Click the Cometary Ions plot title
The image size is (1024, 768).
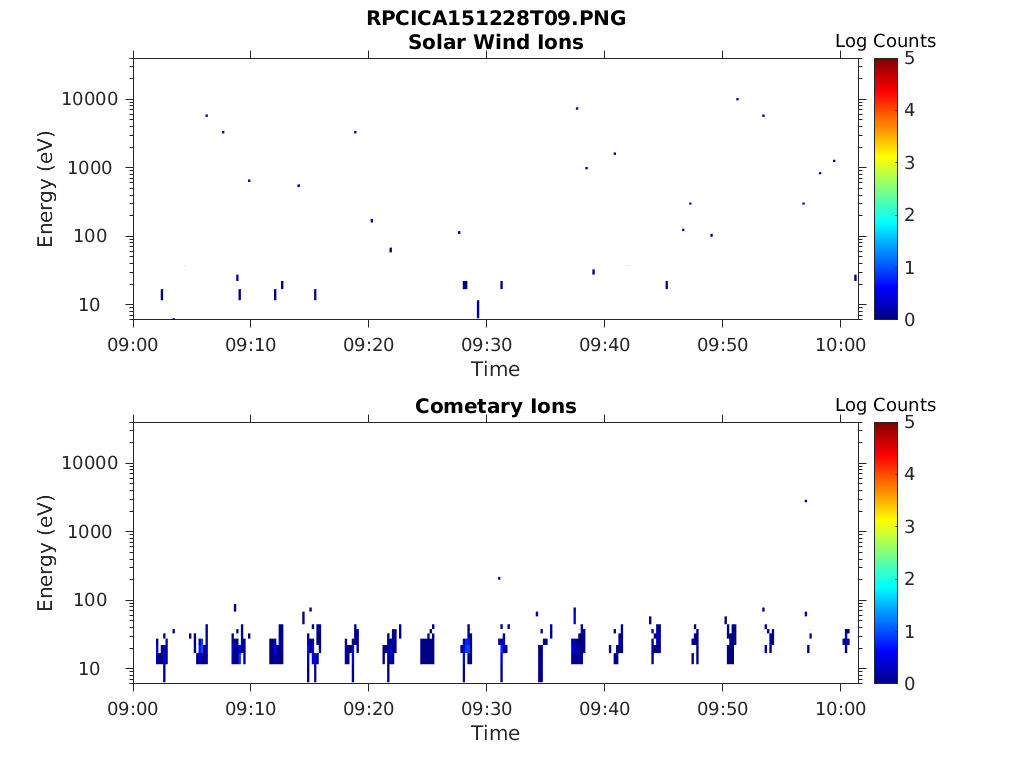click(x=496, y=406)
